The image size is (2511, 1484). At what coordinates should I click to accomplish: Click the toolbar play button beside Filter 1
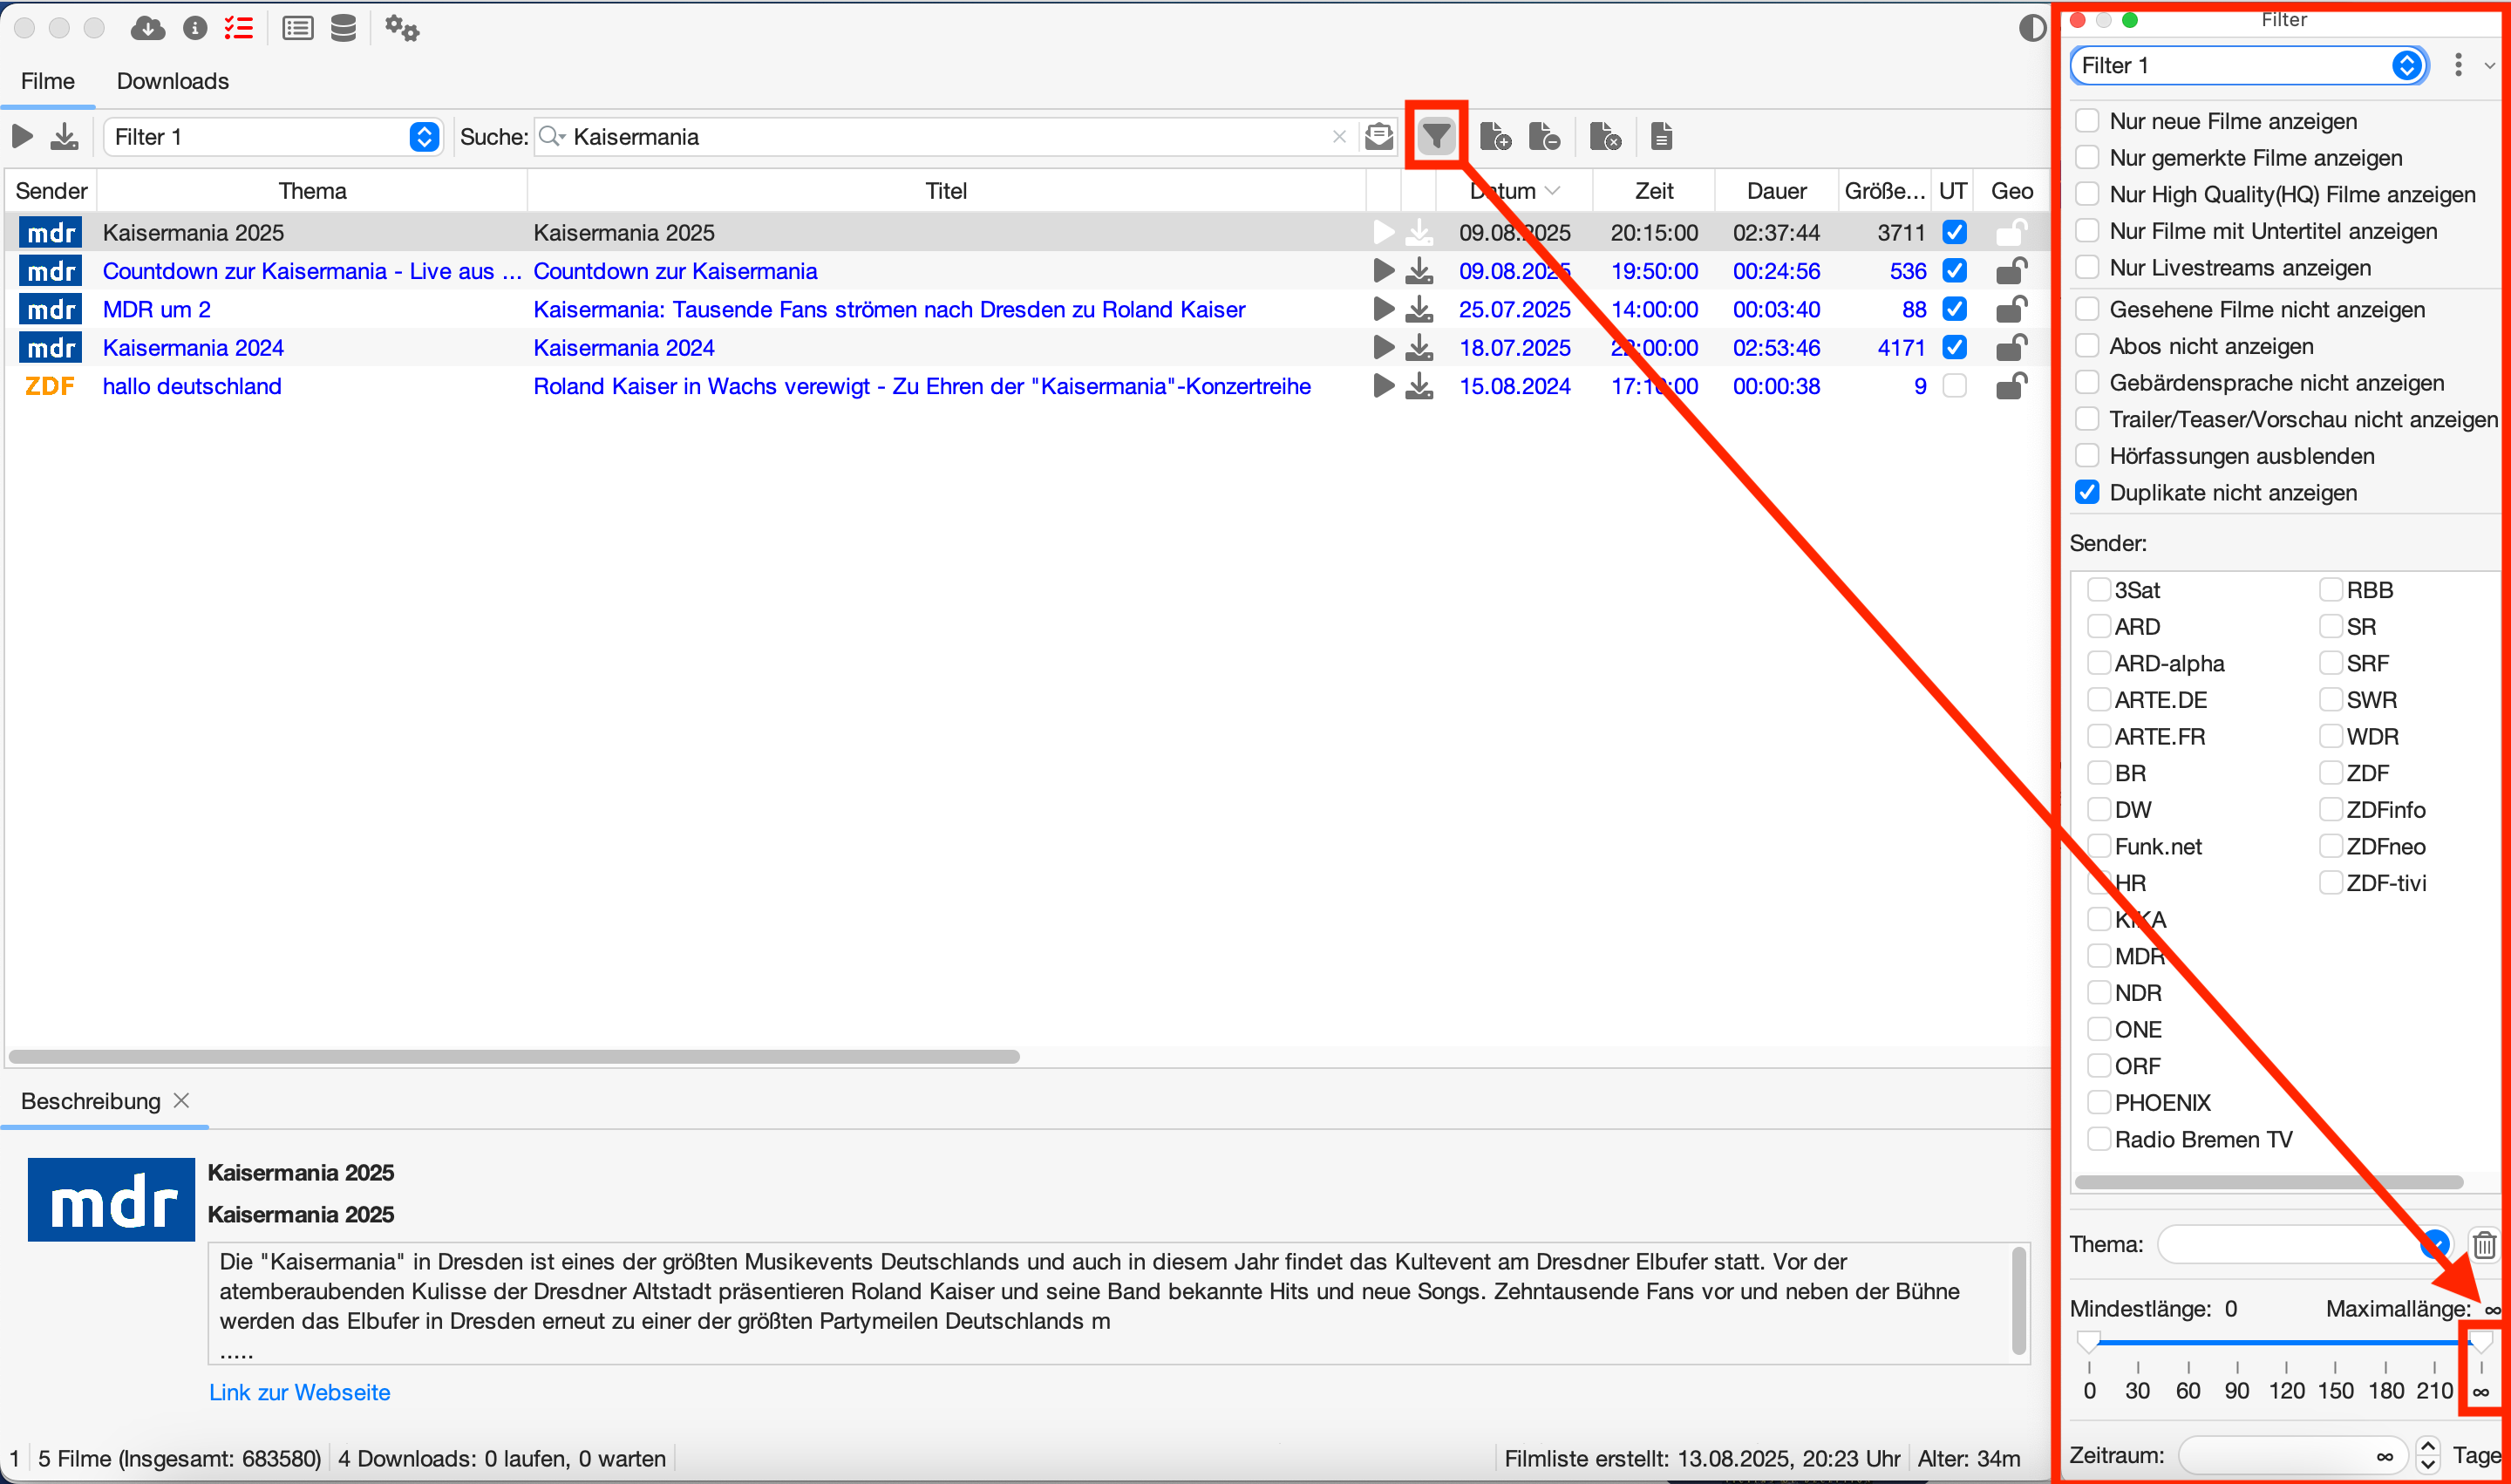[x=22, y=136]
